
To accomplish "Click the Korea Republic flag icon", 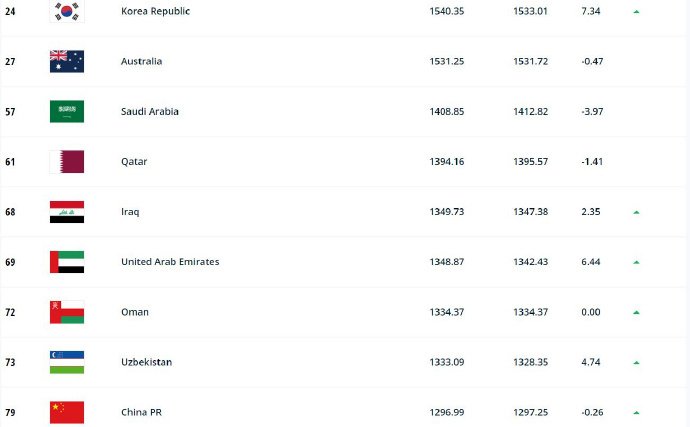I will pos(67,11).
